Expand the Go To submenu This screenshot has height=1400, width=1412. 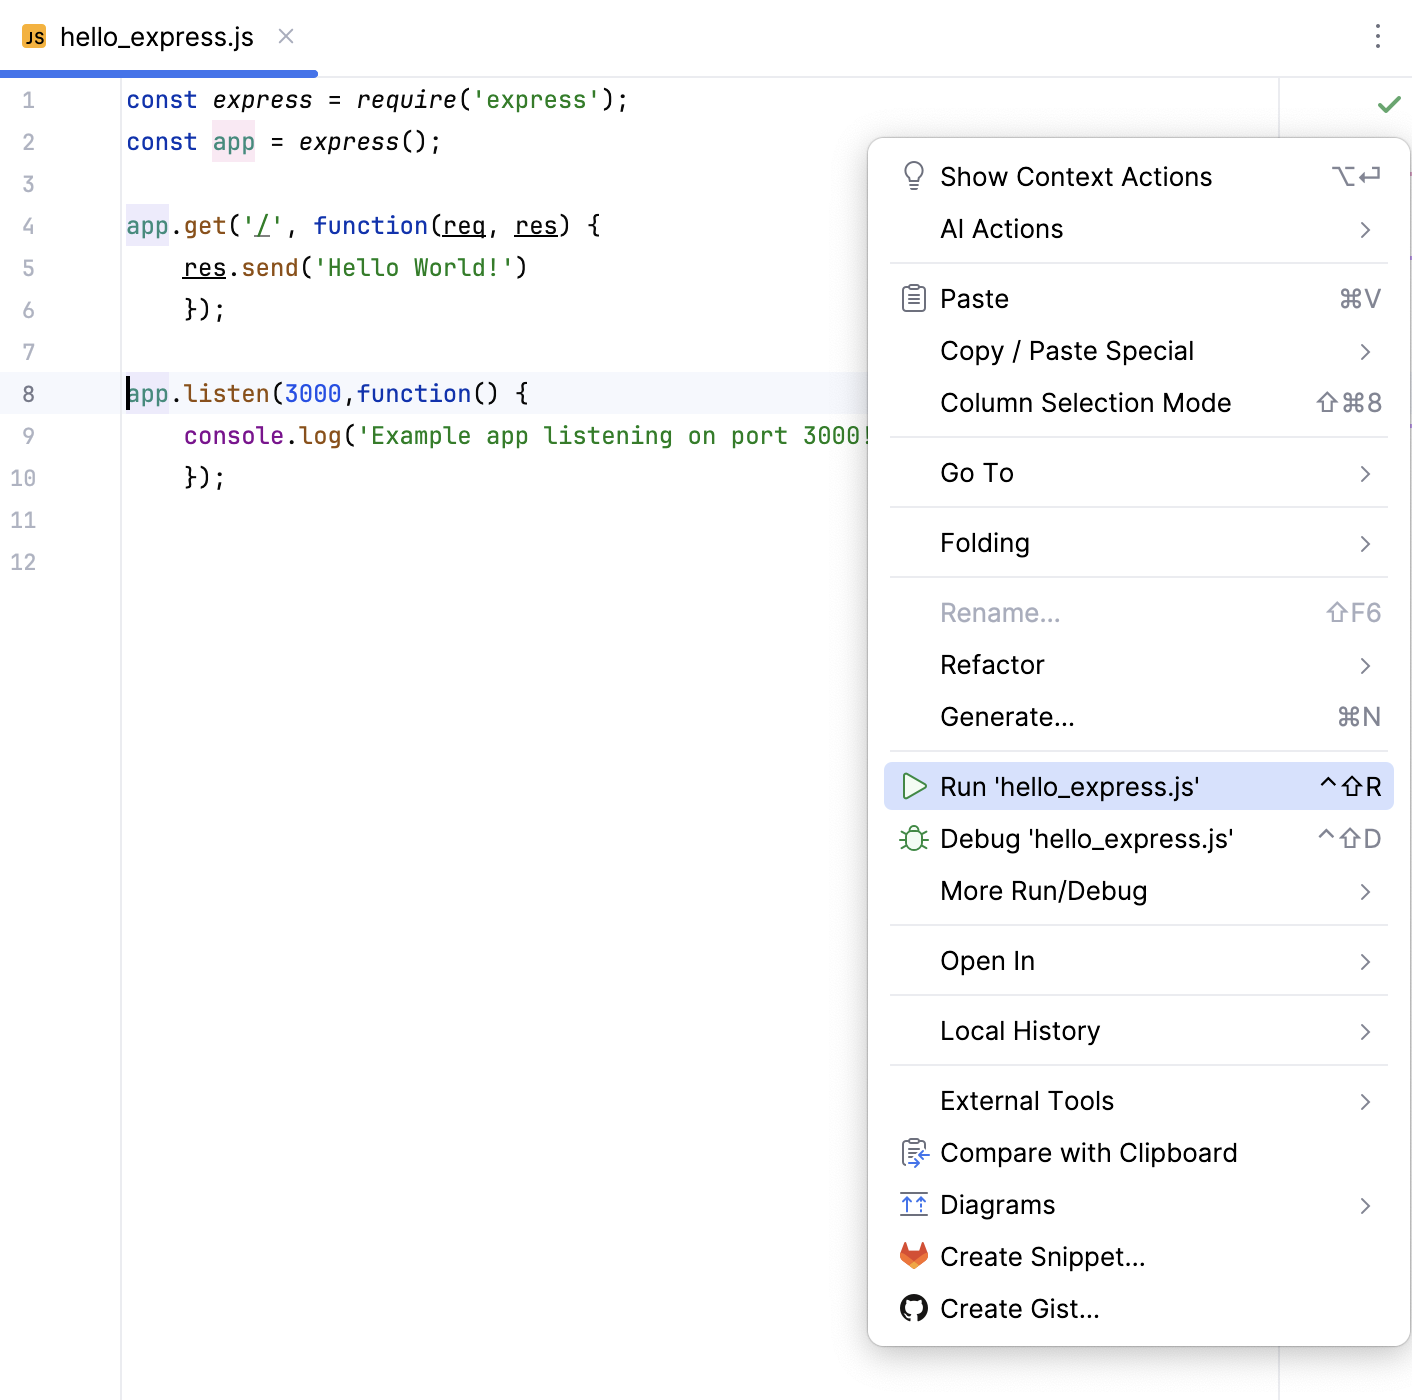1138,473
